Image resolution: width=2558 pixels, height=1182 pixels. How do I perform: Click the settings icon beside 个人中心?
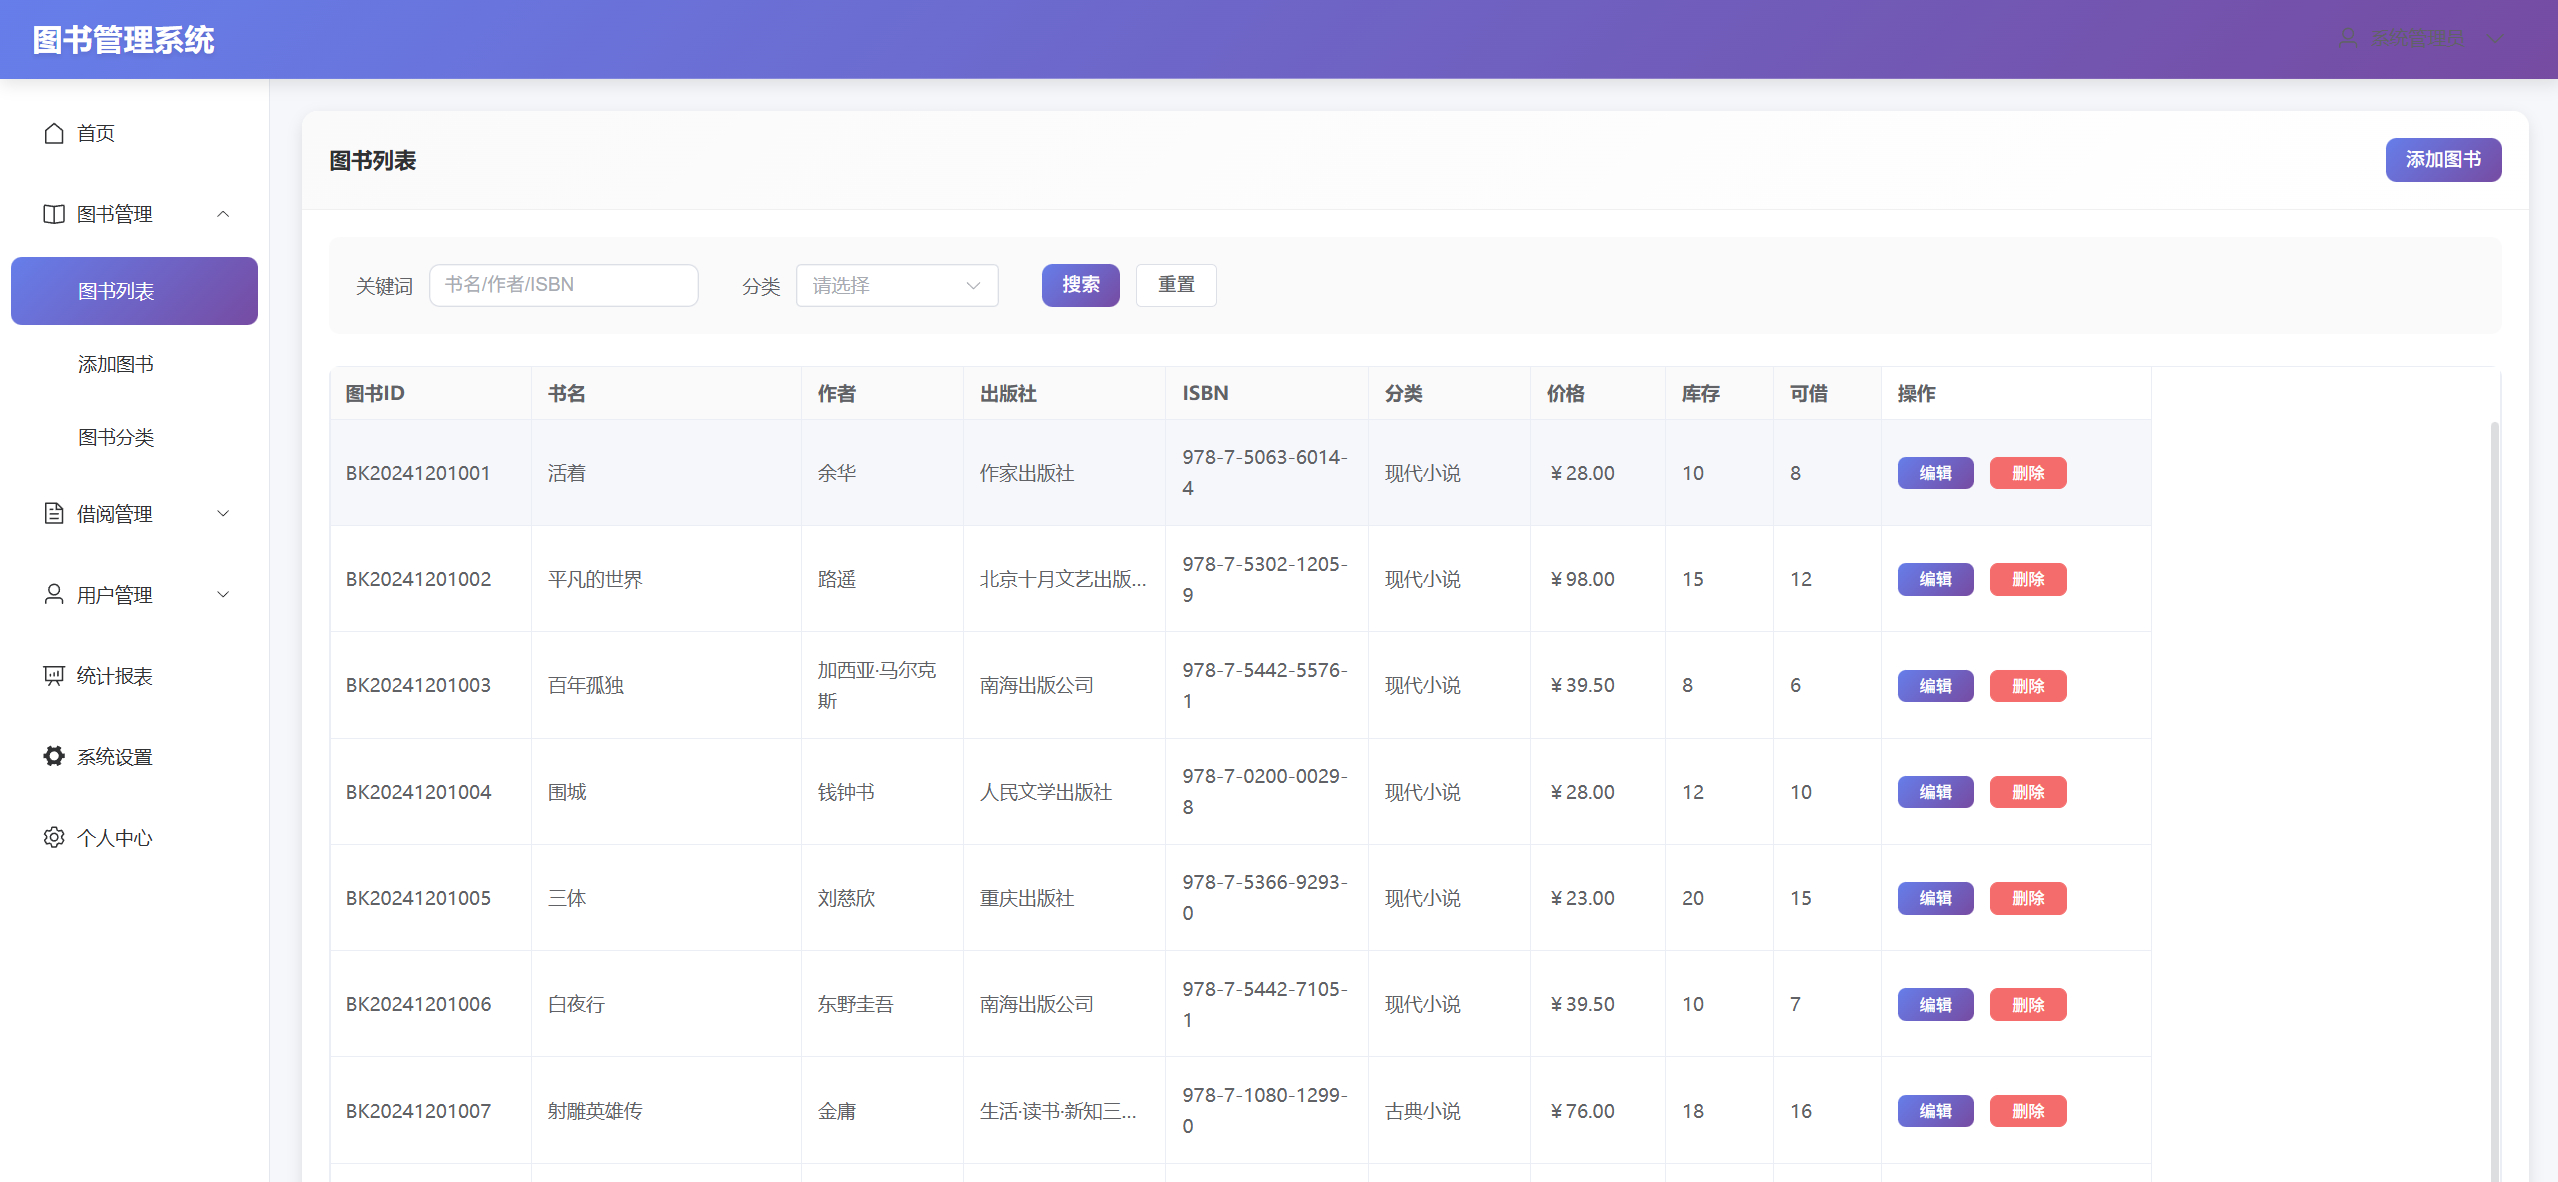click(x=54, y=837)
